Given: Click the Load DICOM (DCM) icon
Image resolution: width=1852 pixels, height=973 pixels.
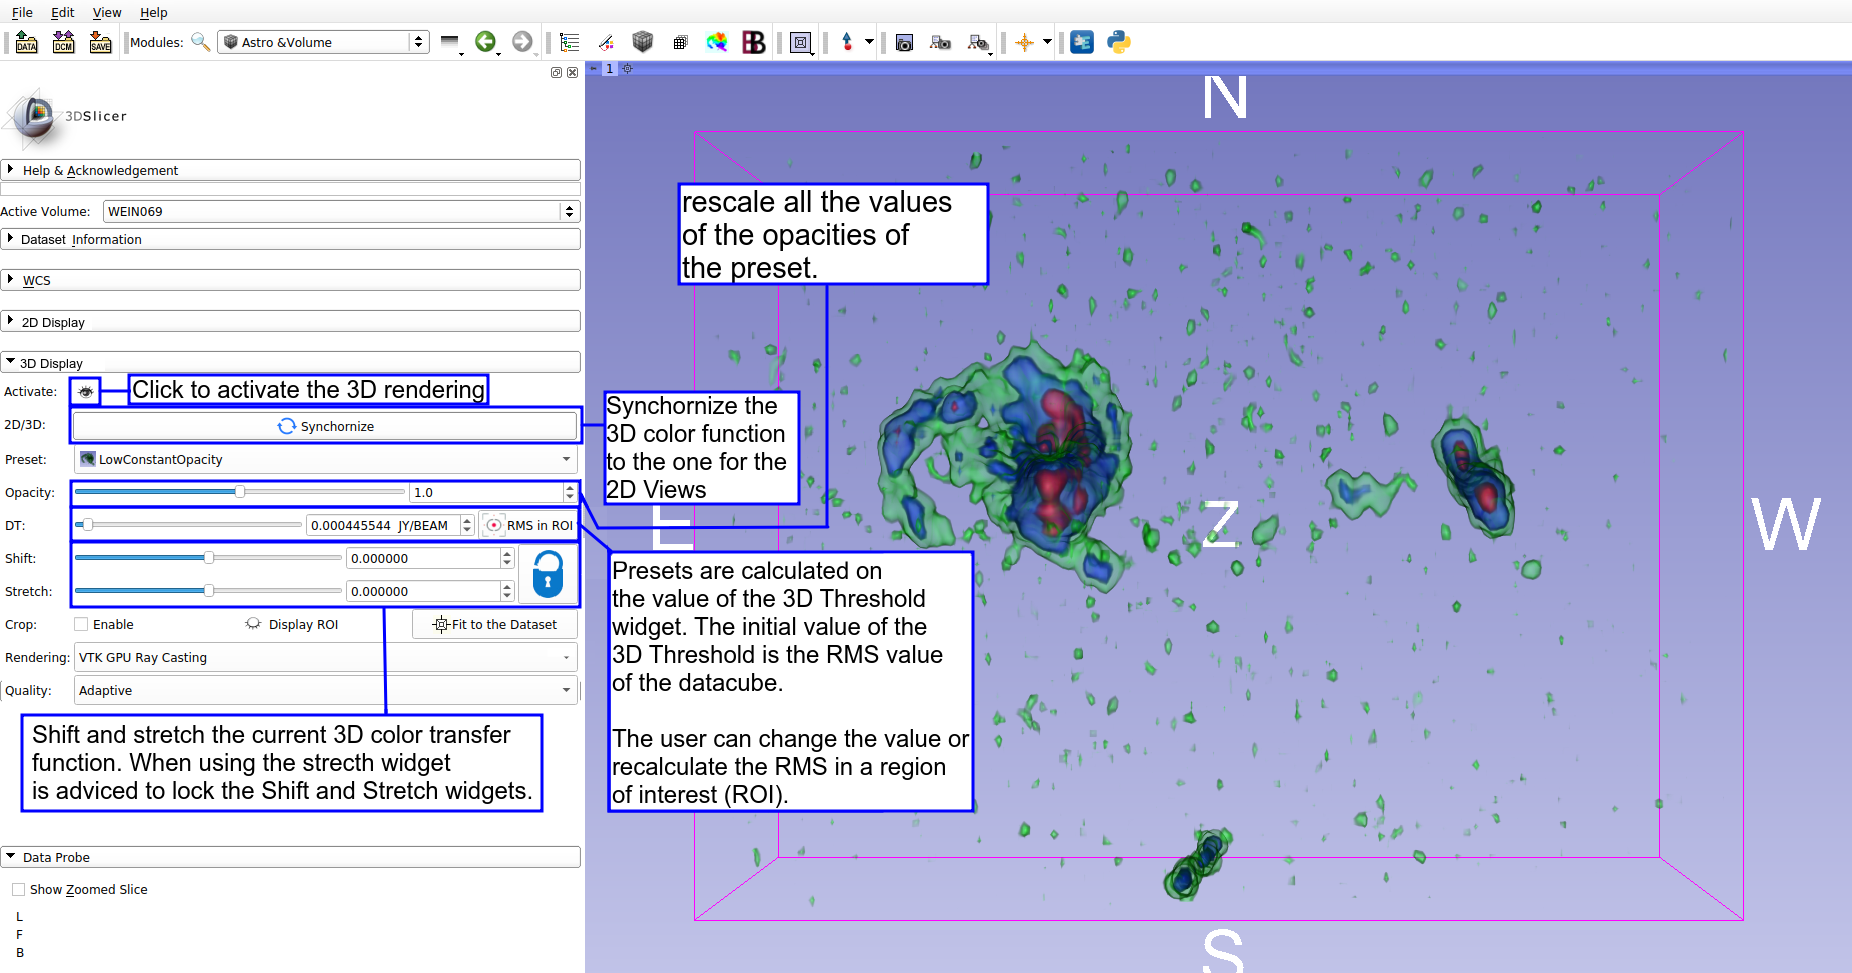Looking at the screenshot, I should 64,42.
